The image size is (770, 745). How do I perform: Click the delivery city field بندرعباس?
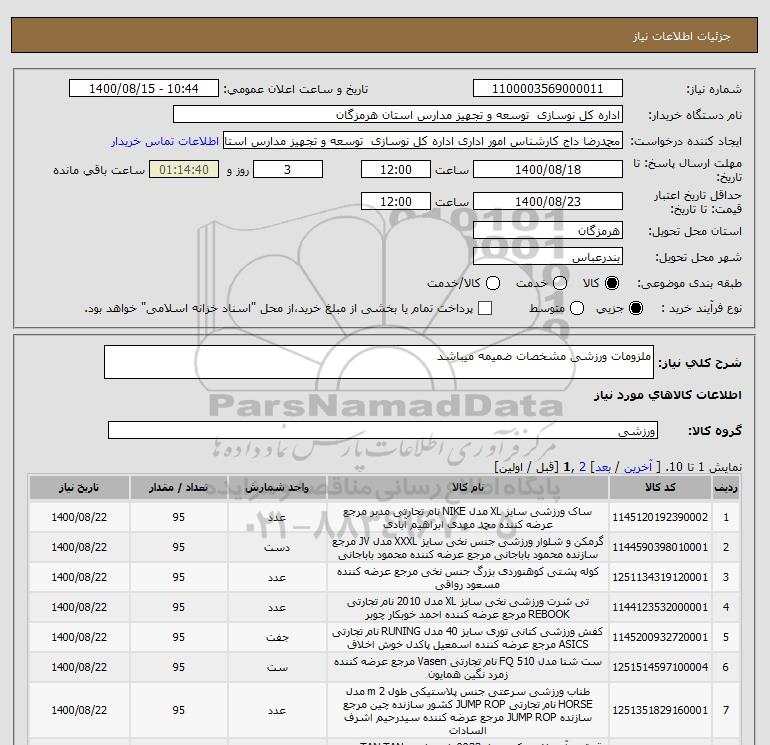coord(548,256)
